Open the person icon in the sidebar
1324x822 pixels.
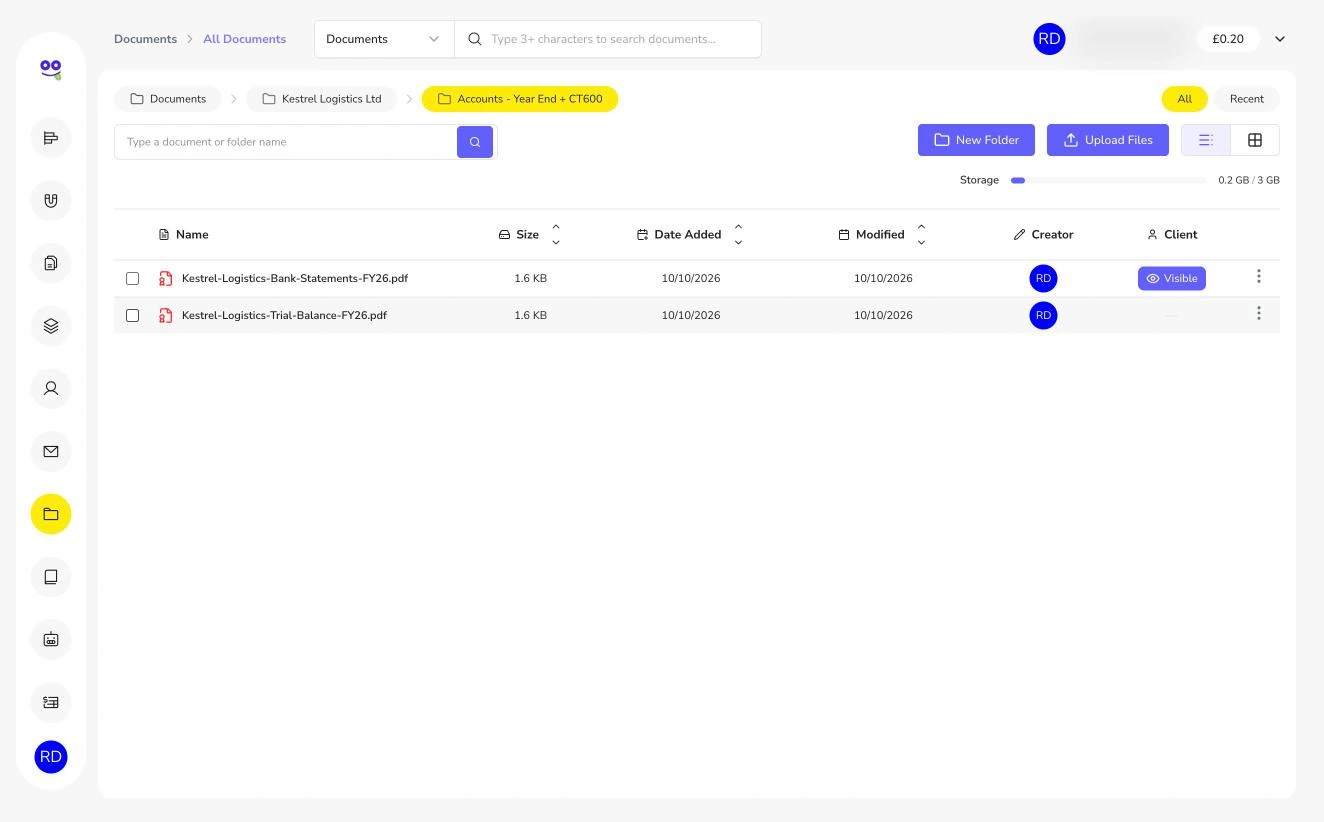coord(51,389)
